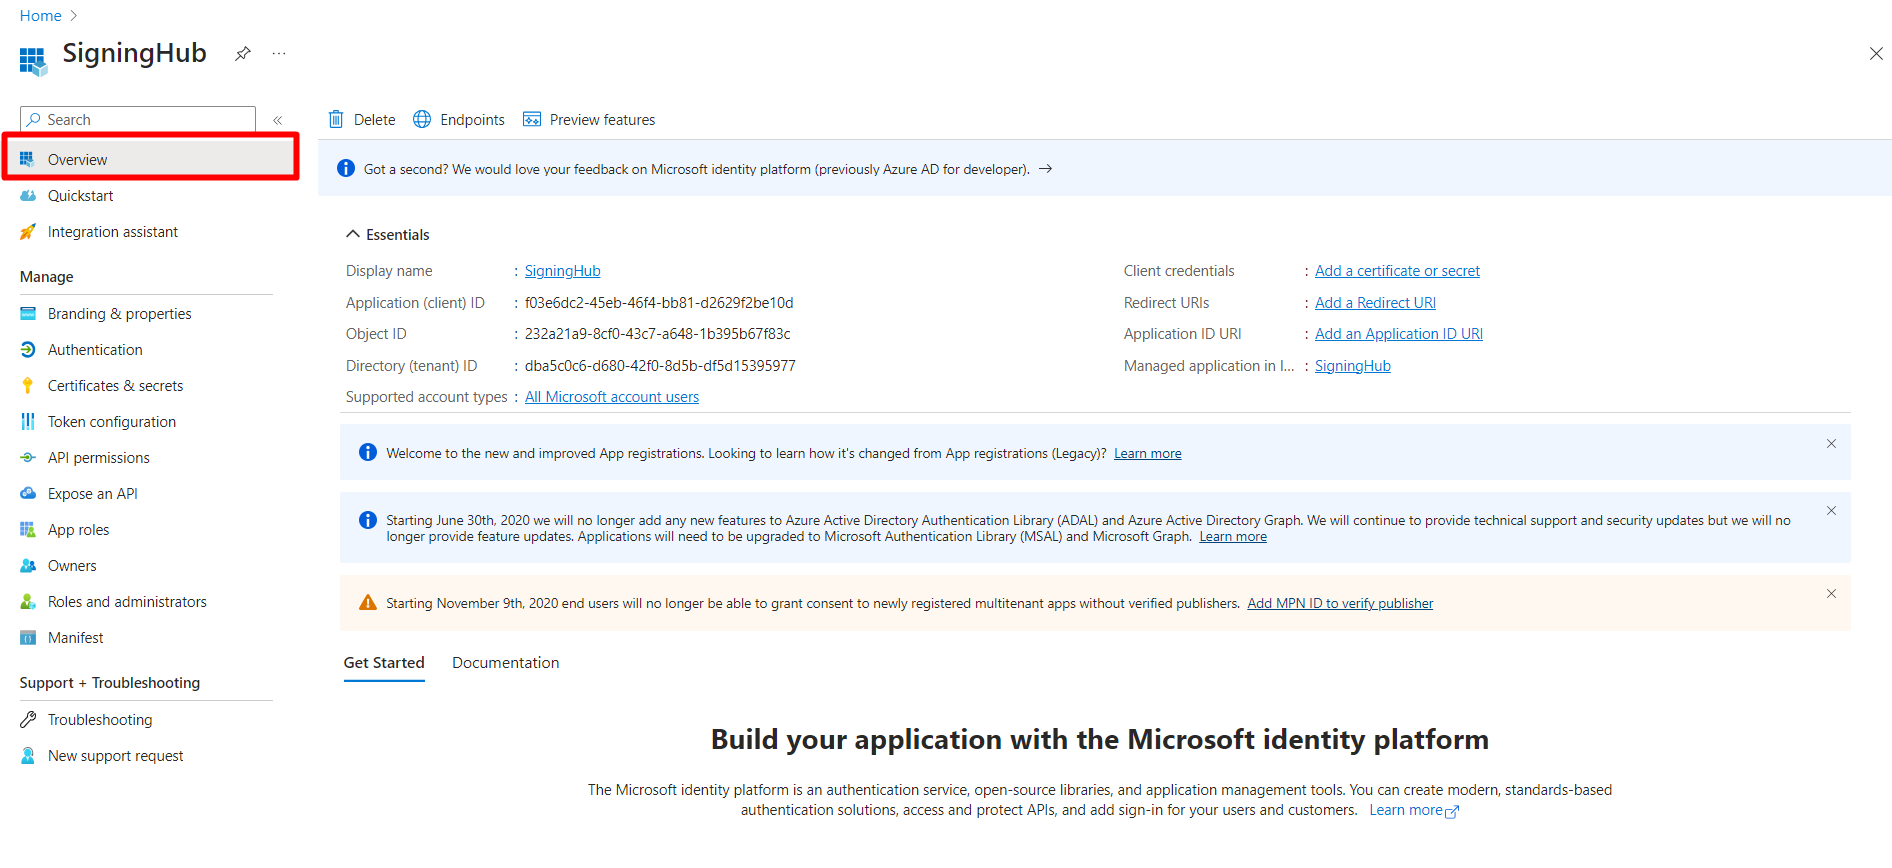Collapse the Essentials section chevron
The image size is (1892, 868).
click(x=352, y=234)
